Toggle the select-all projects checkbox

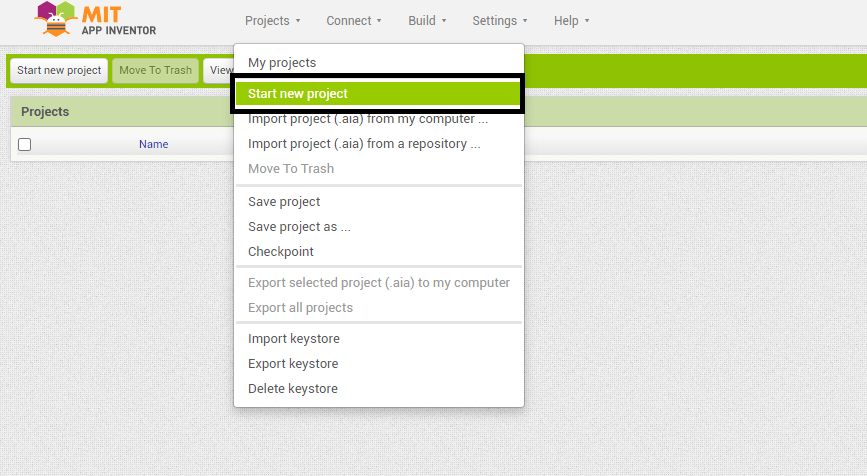coord(24,144)
